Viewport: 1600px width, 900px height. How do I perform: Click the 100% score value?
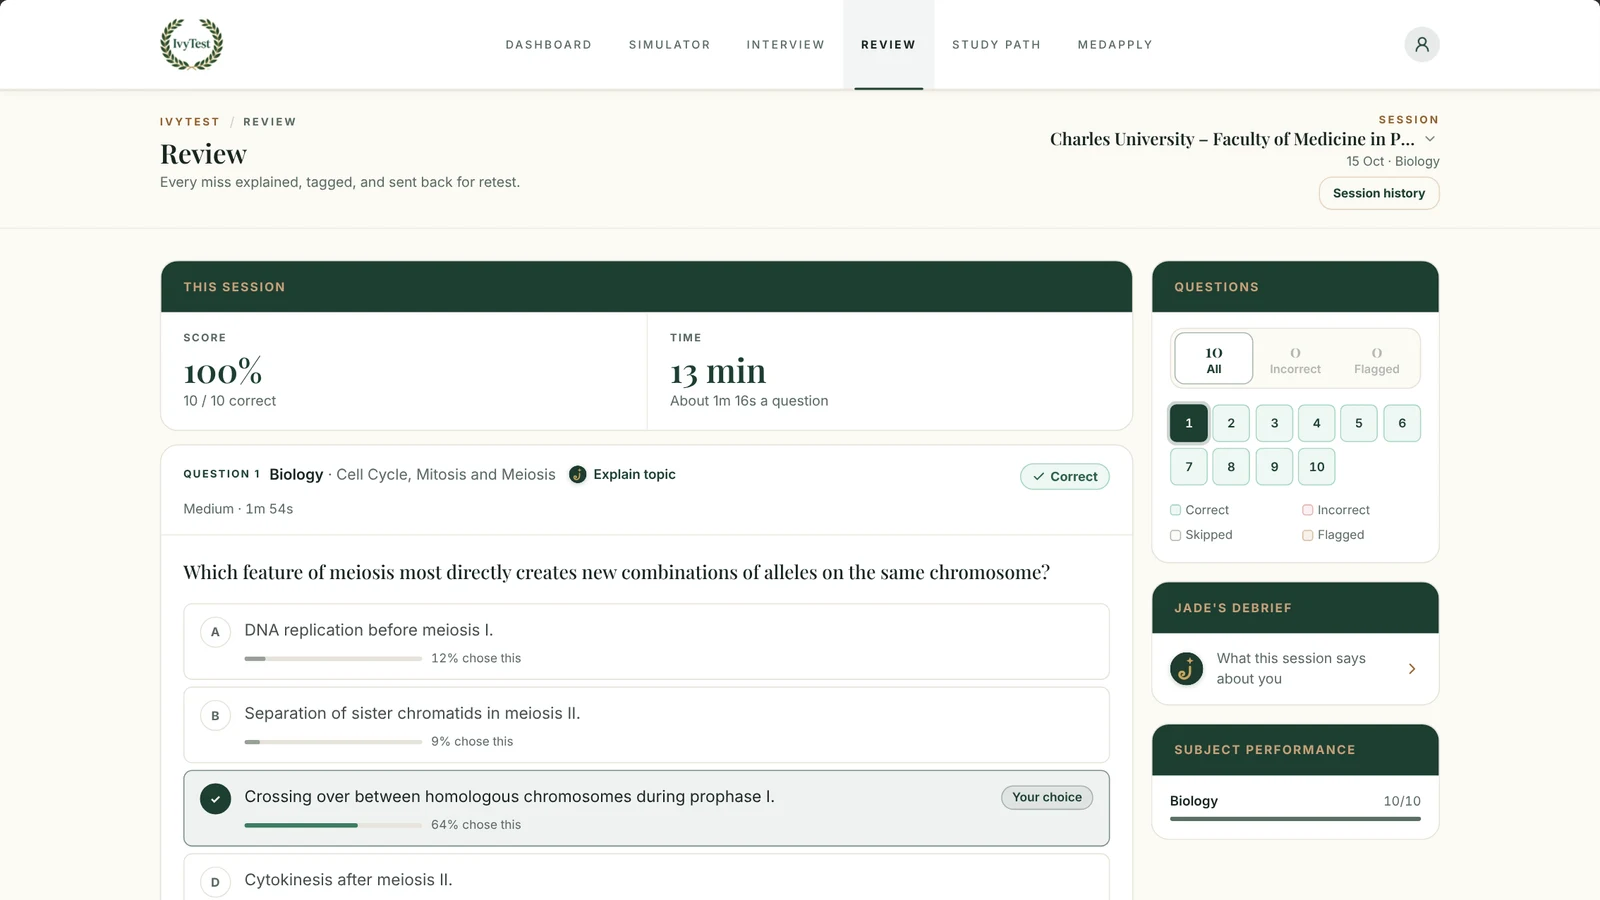click(x=223, y=371)
